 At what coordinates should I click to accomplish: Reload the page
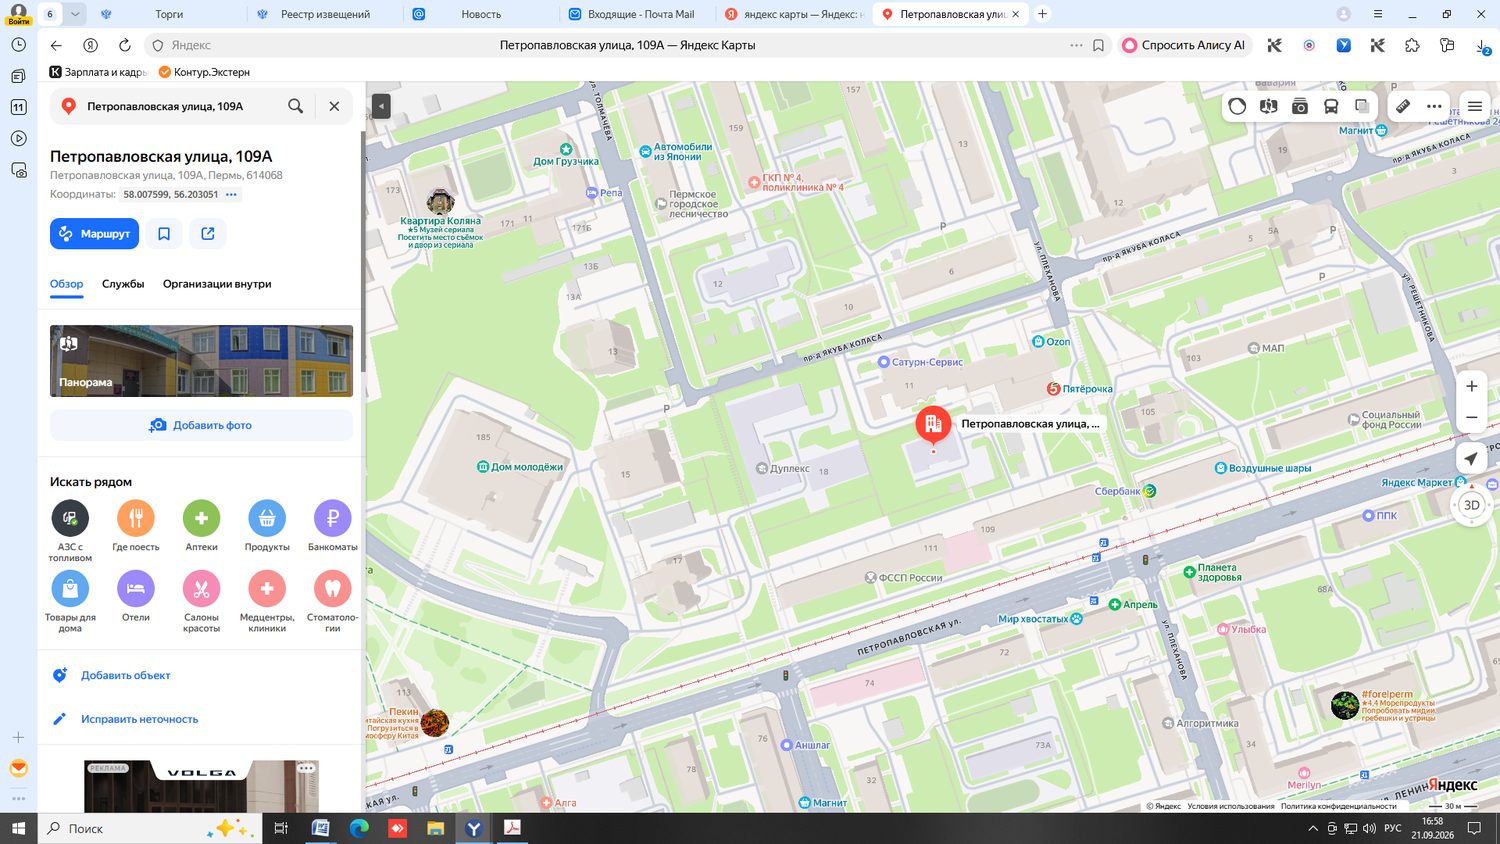(x=125, y=45)
